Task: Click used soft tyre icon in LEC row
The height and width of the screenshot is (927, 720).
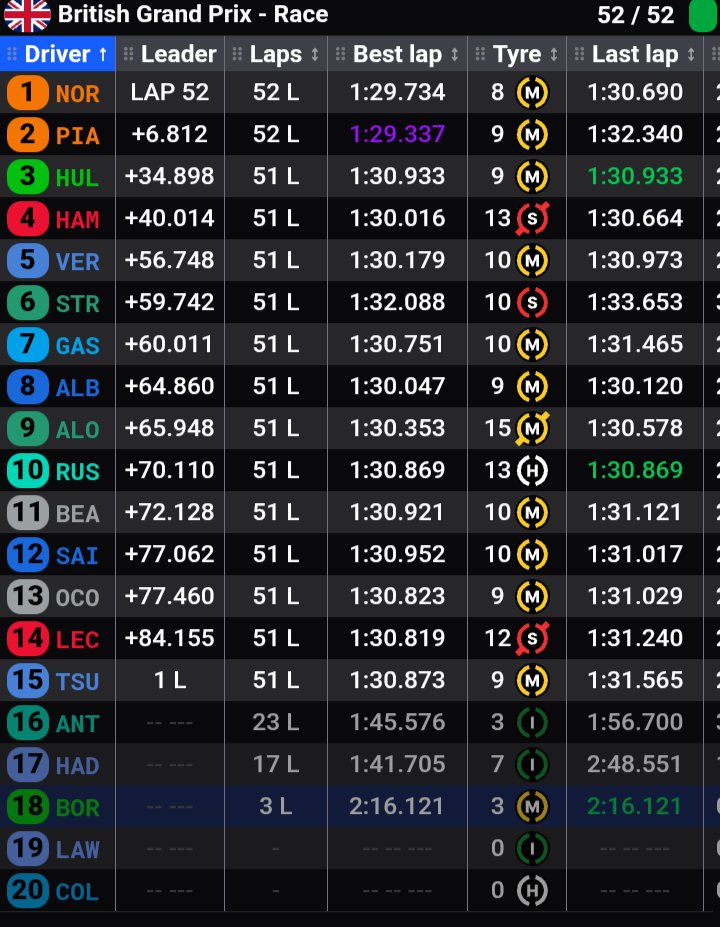Action: click(x=532, y=638)
